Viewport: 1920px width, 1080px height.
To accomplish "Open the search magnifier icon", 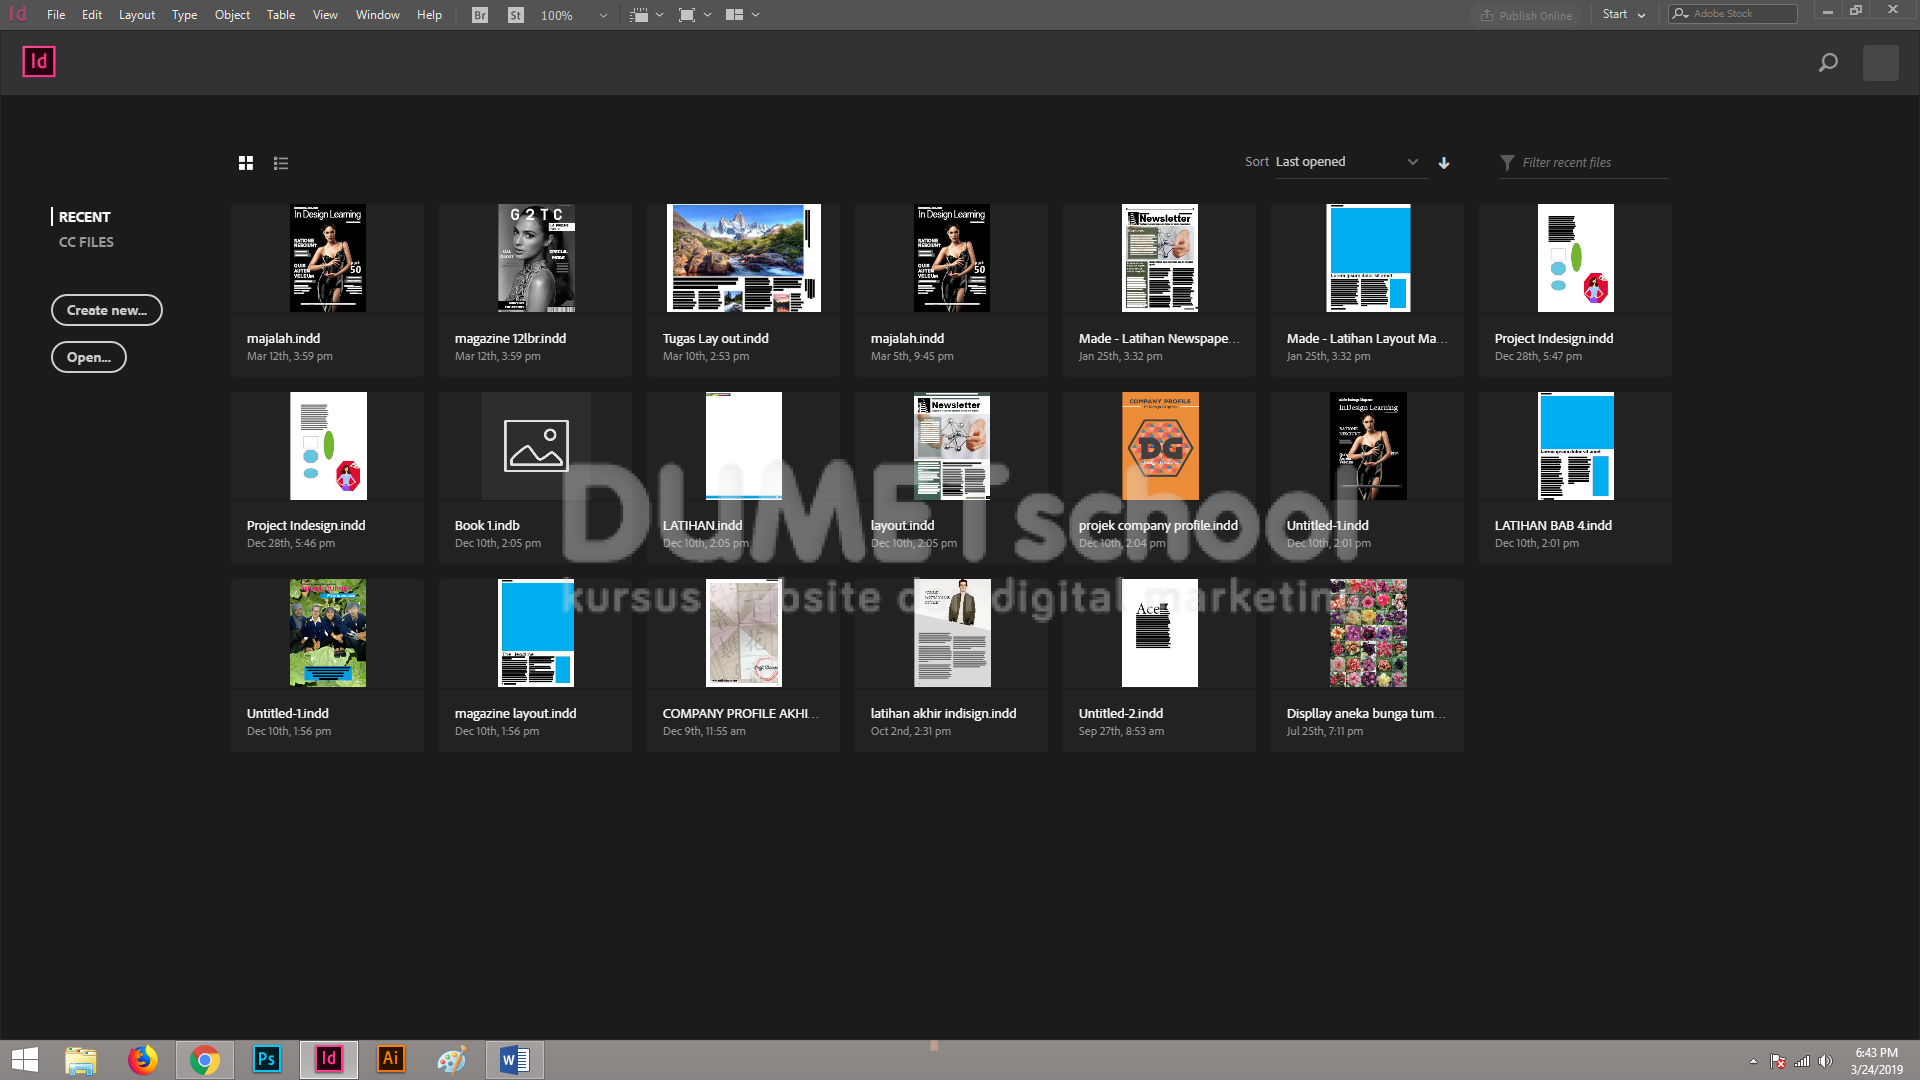I will pyautogui.click(x=1828, y=63).
